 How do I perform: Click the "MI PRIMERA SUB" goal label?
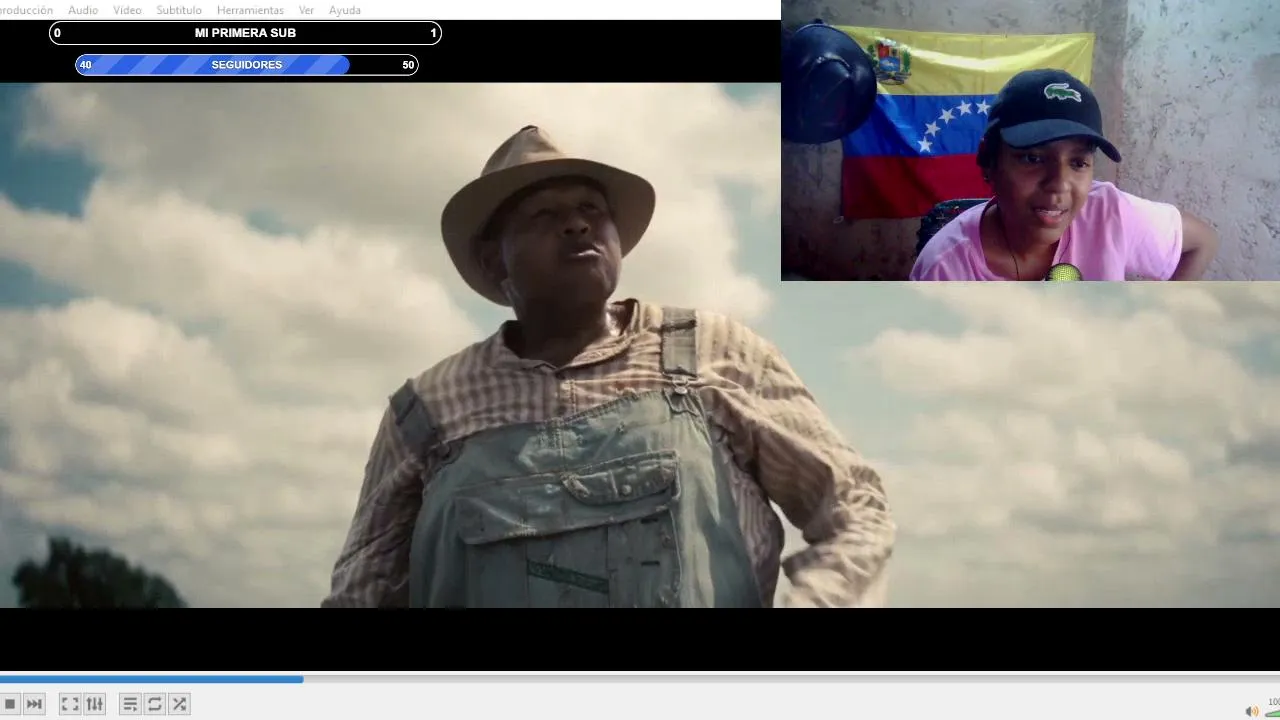pos(245,33)
